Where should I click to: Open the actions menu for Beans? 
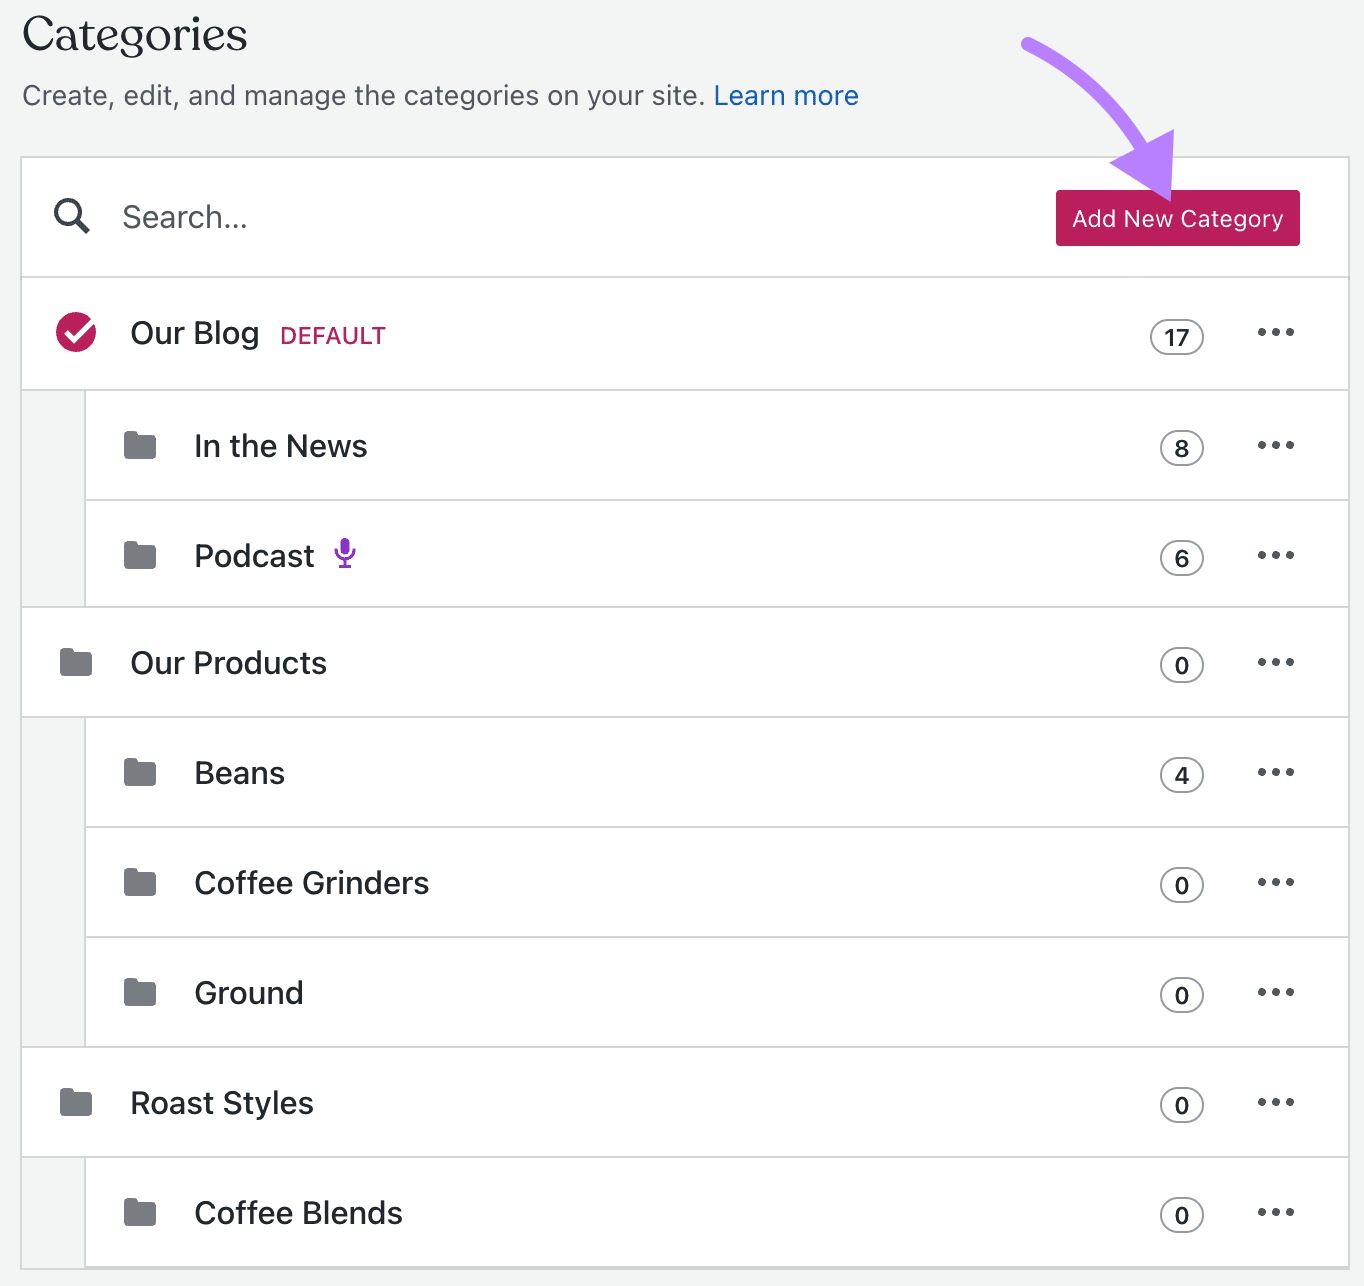click(1275, 772)
